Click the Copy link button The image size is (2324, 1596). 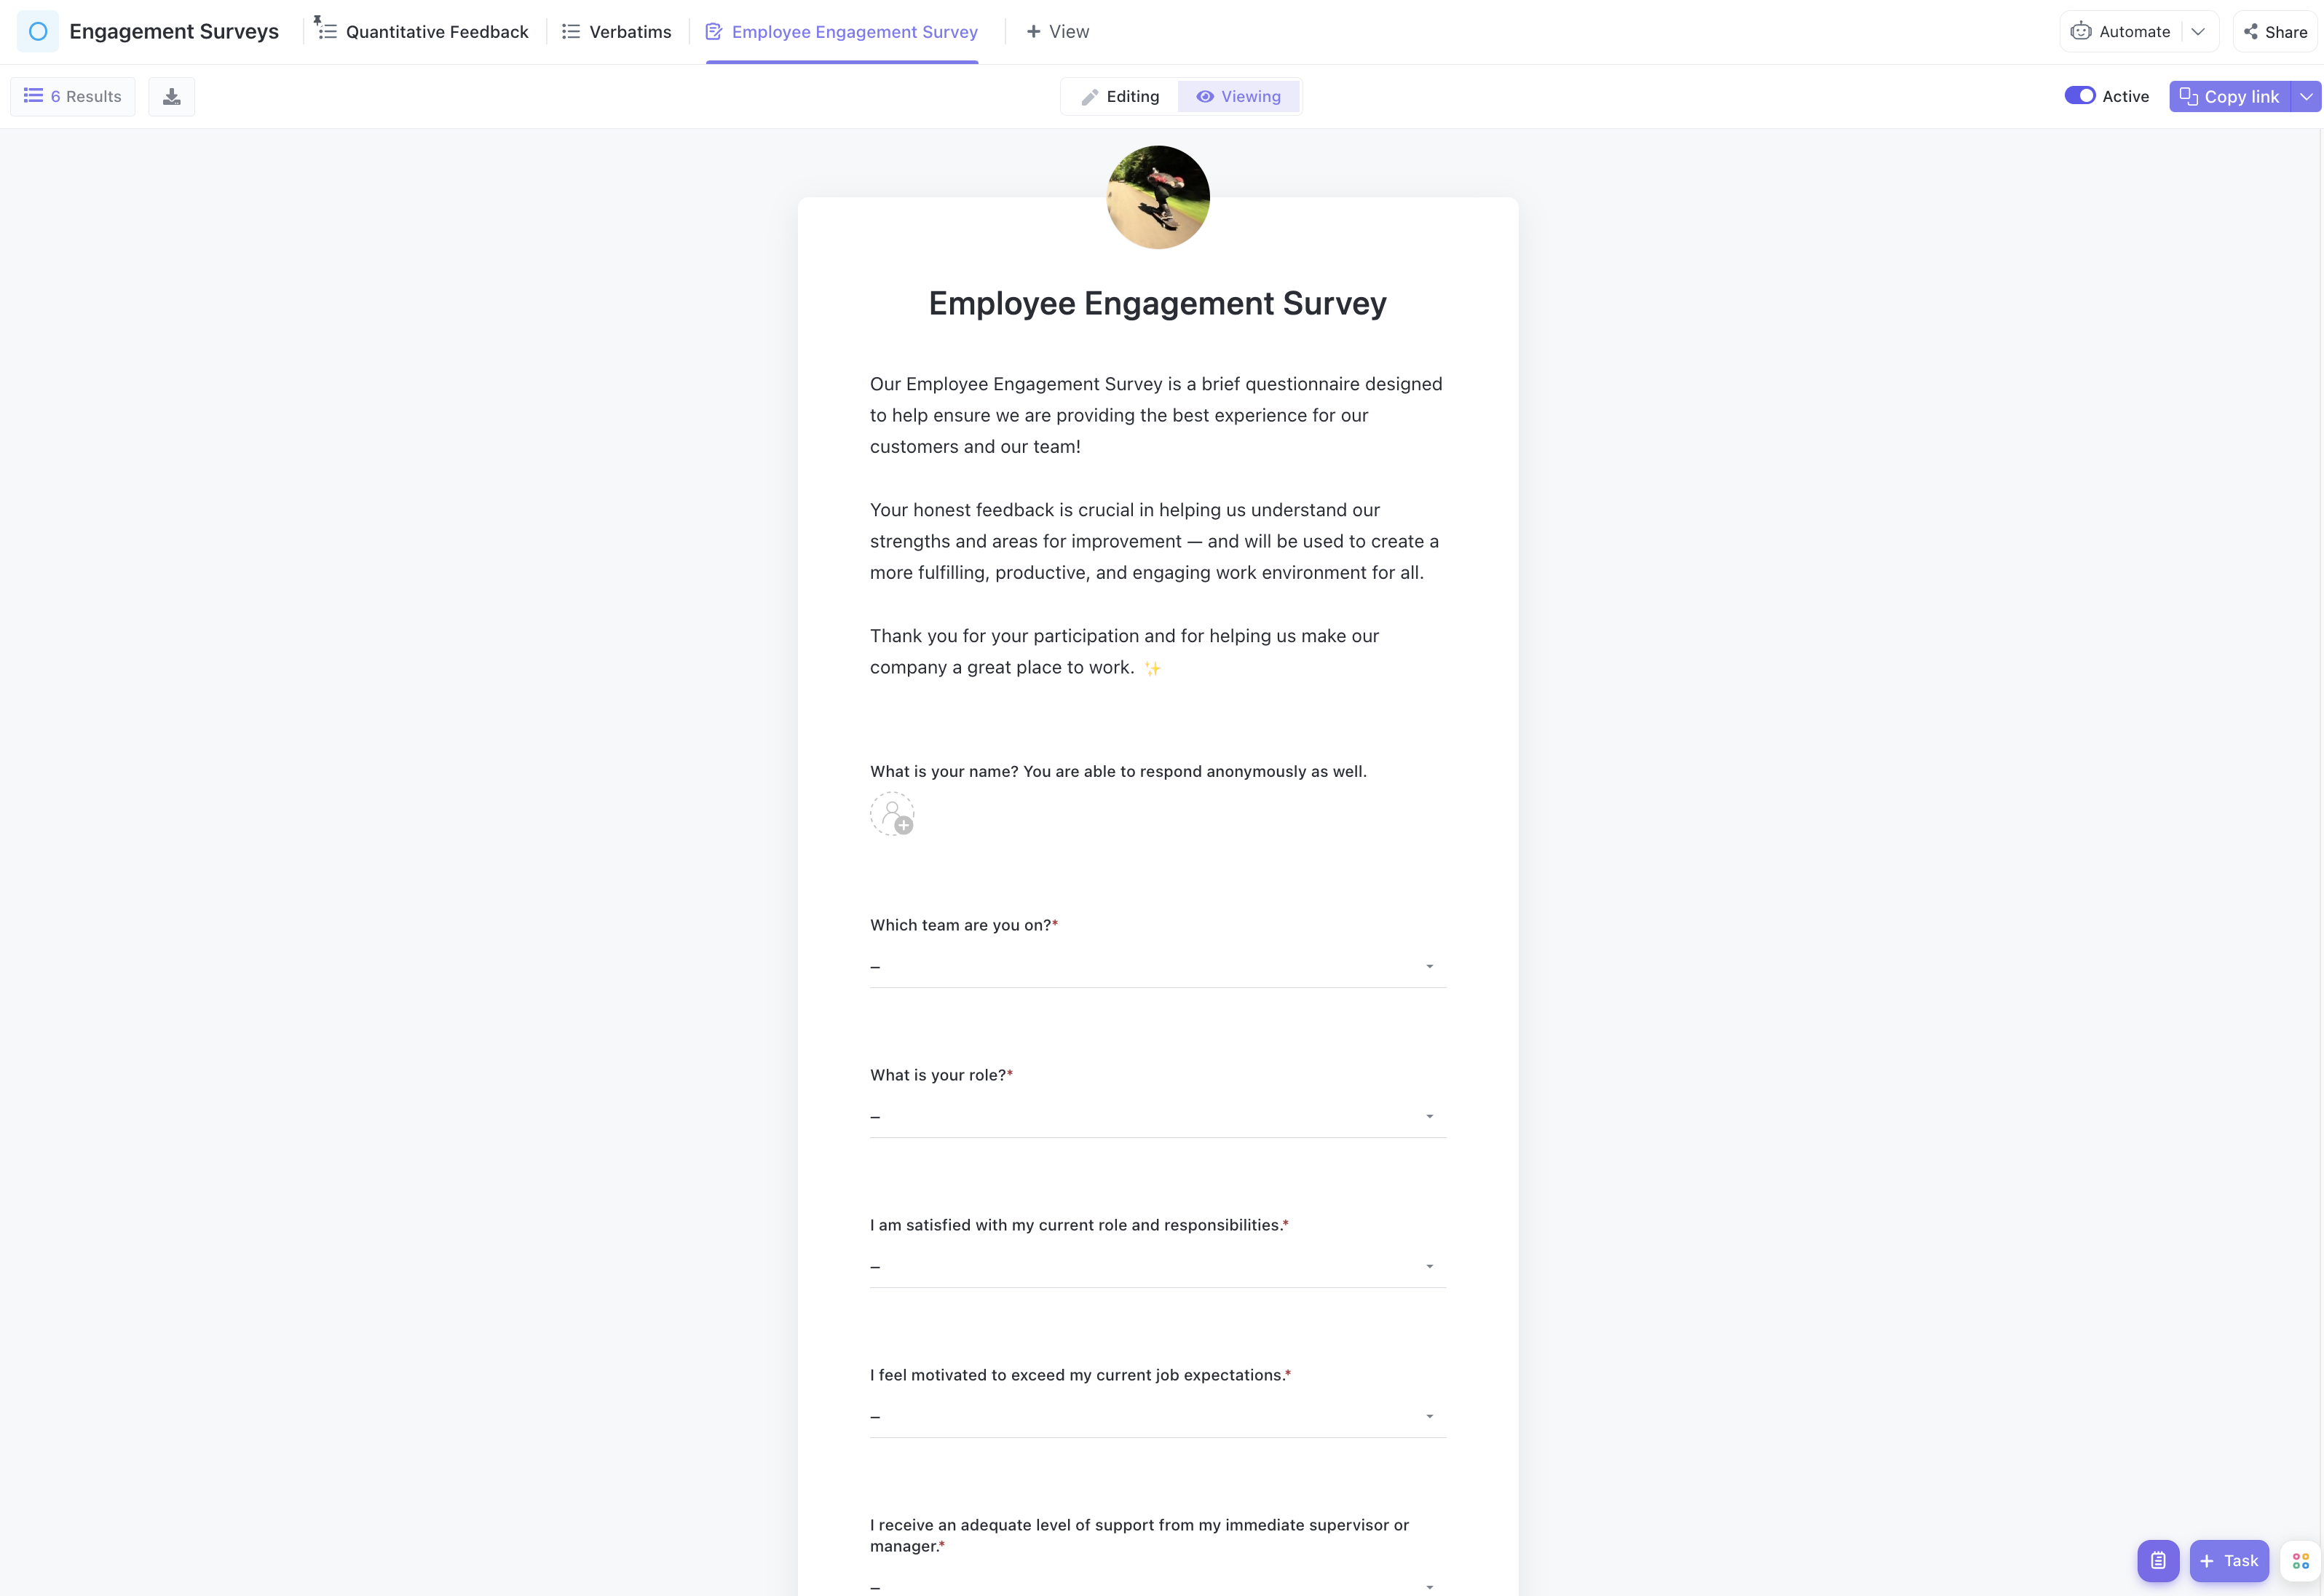coord(2230,95)
